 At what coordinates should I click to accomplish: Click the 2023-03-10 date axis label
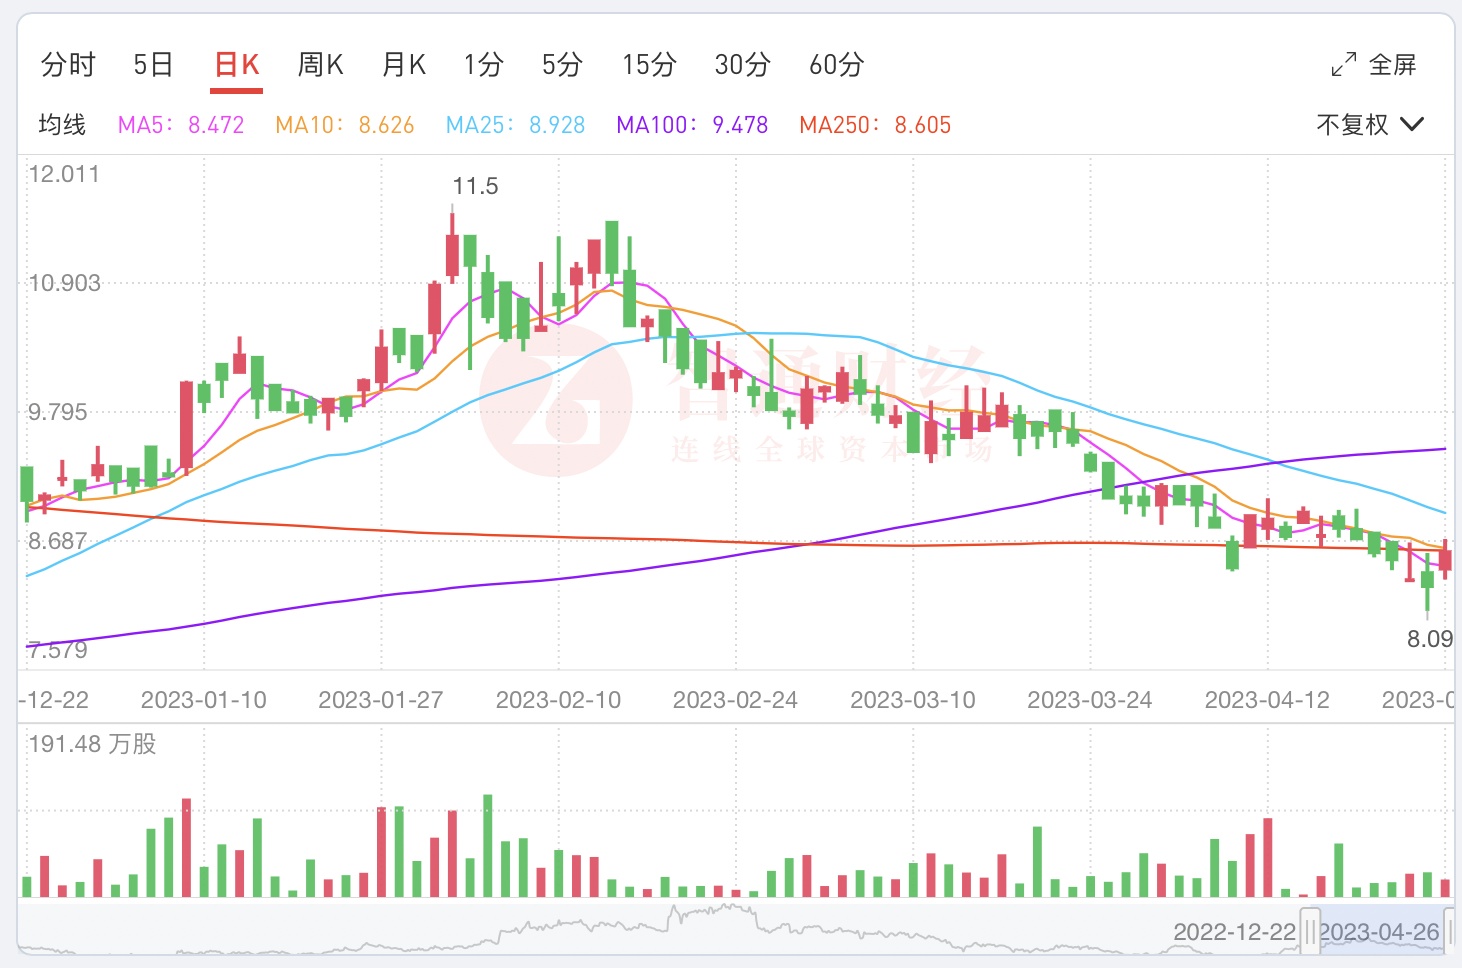tap(913, 700)
